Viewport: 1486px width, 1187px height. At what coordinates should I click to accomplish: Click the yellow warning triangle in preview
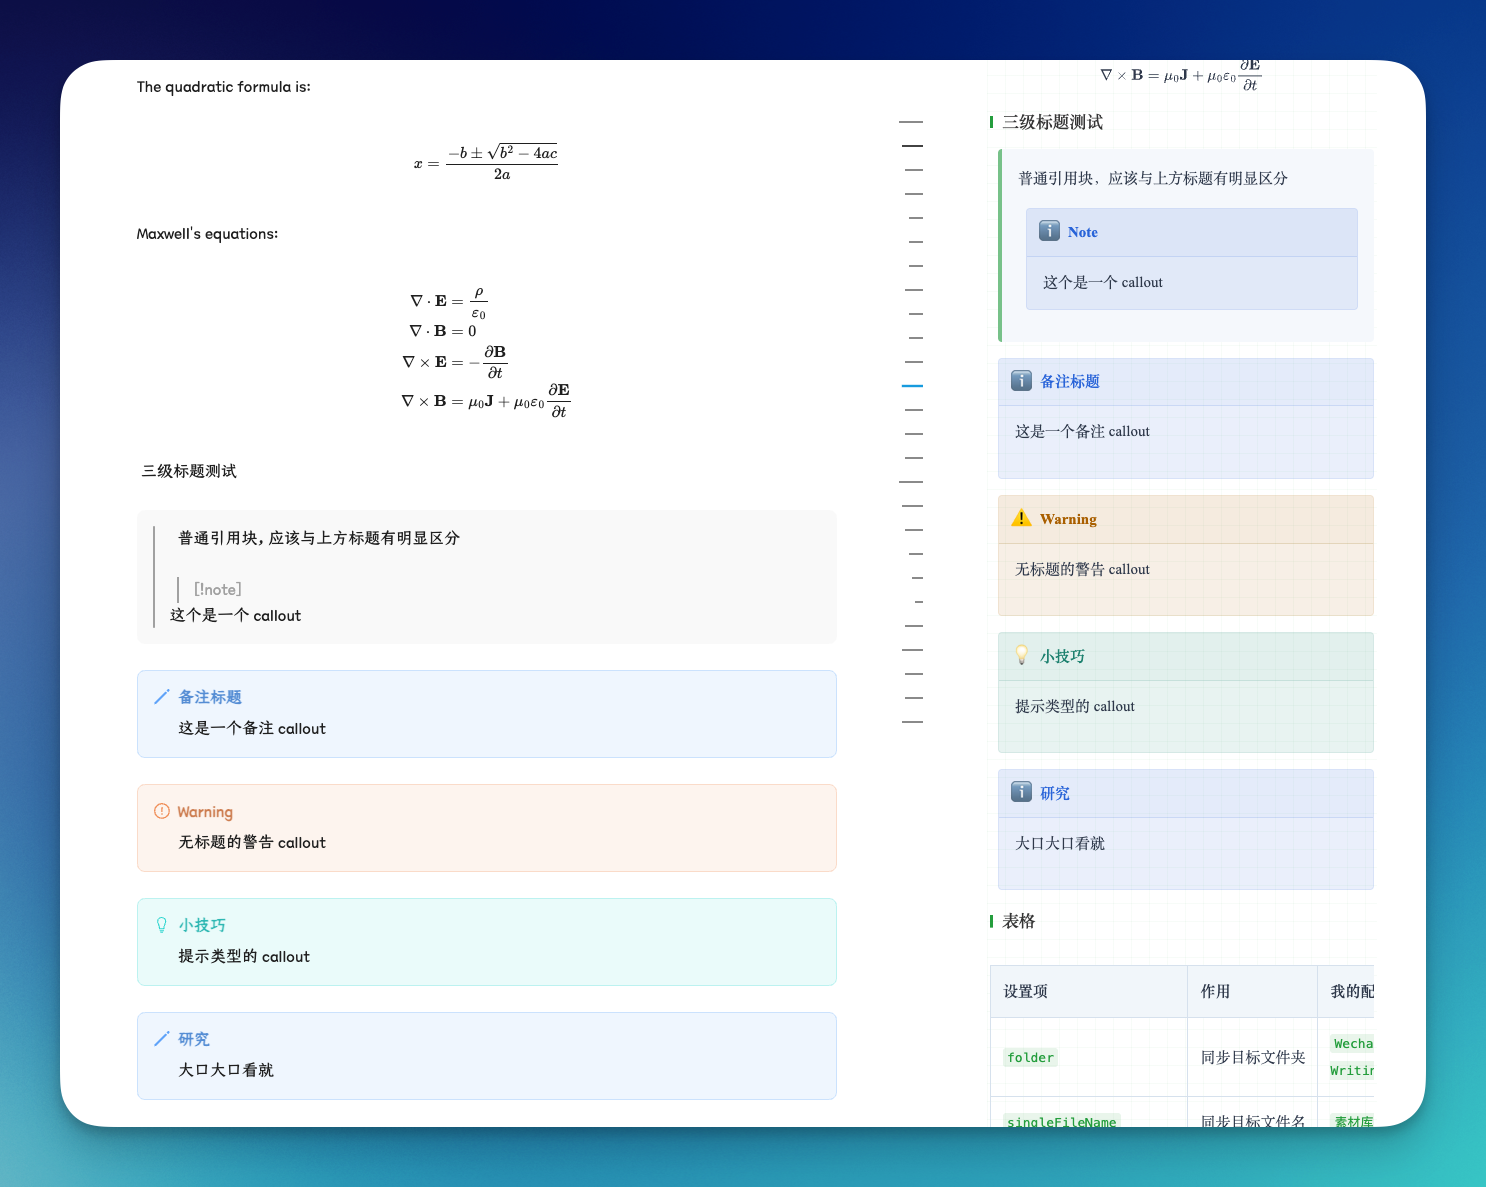point(1021,518)
